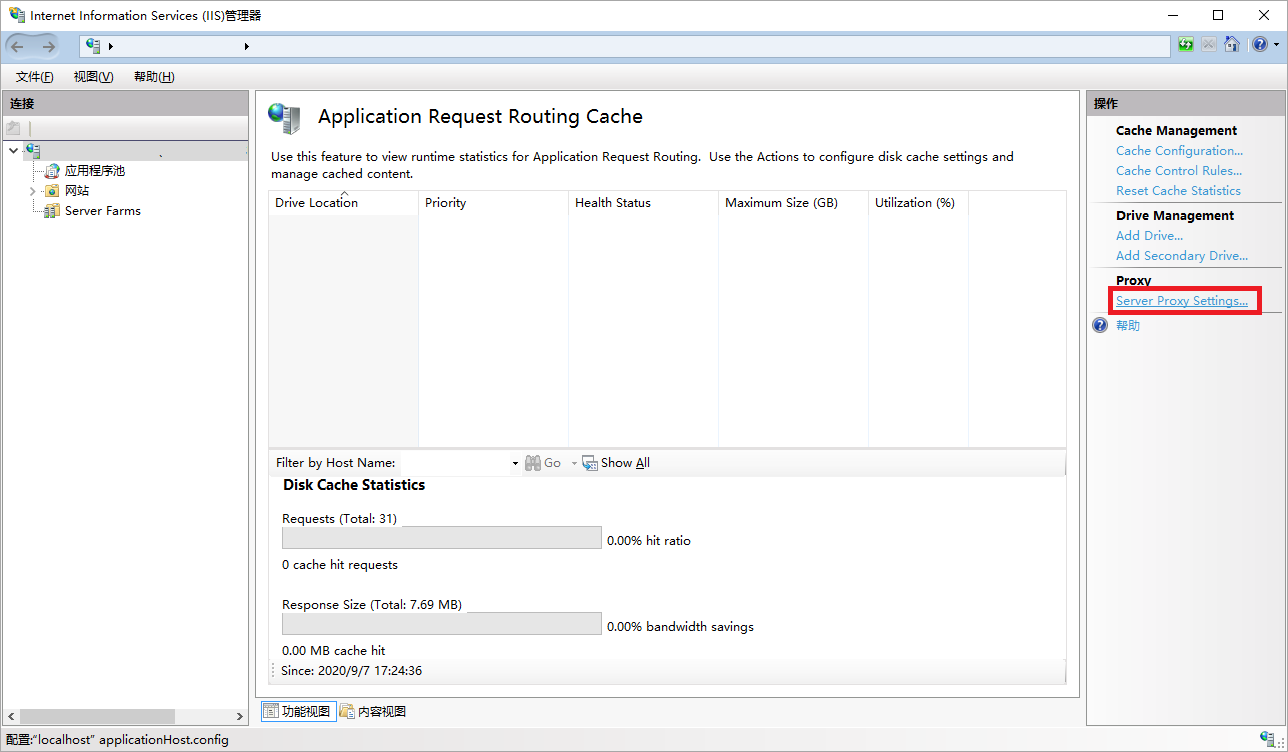Open the Filter by Host Name dropdown
Viewport: 1288px width, 752px height.
[x=516, y=463]
